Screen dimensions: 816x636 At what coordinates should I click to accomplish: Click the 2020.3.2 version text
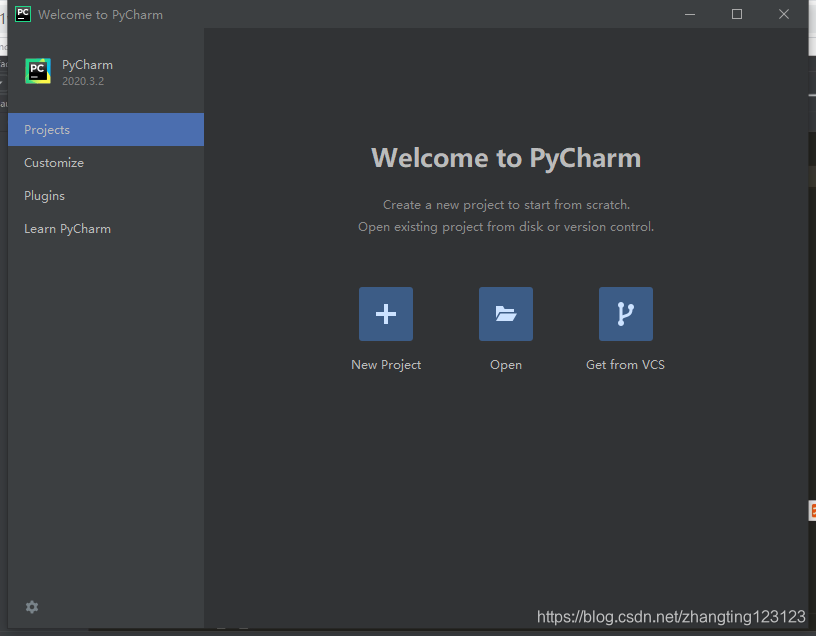(83, 81)
